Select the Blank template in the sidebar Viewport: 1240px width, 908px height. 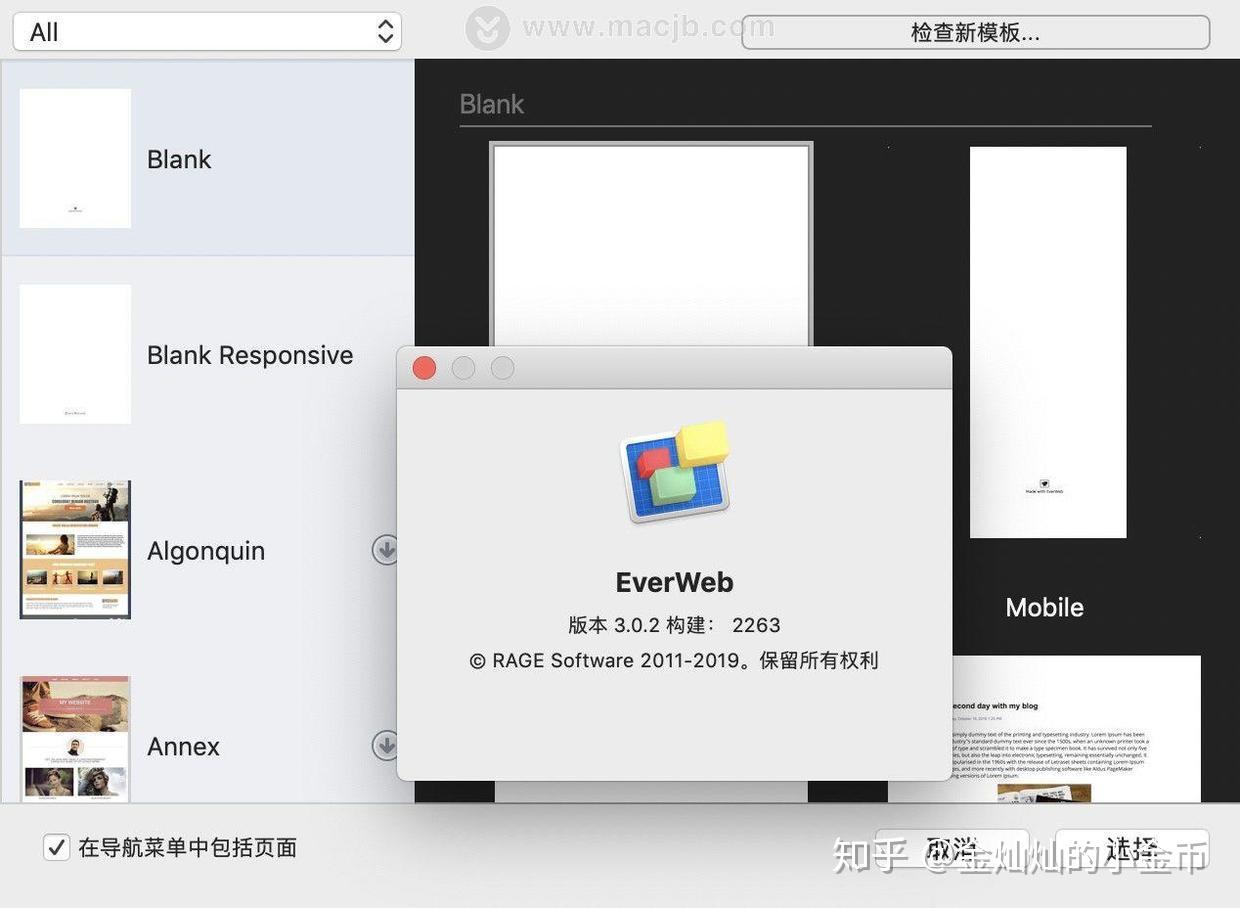click(75, 158)
